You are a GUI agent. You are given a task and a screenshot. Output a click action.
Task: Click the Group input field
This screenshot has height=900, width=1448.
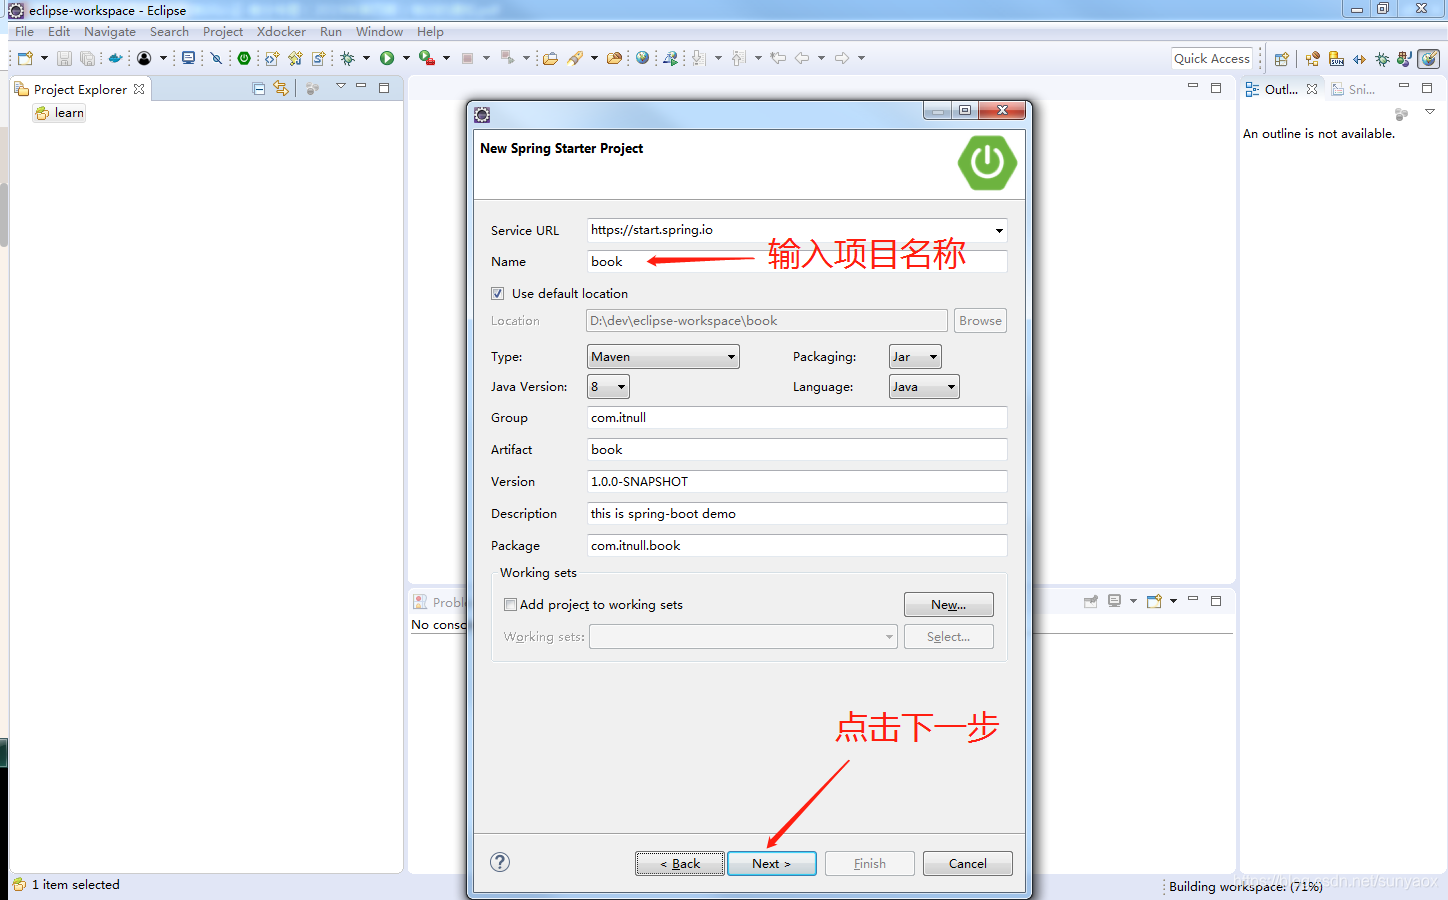click(x=797, y=418)
